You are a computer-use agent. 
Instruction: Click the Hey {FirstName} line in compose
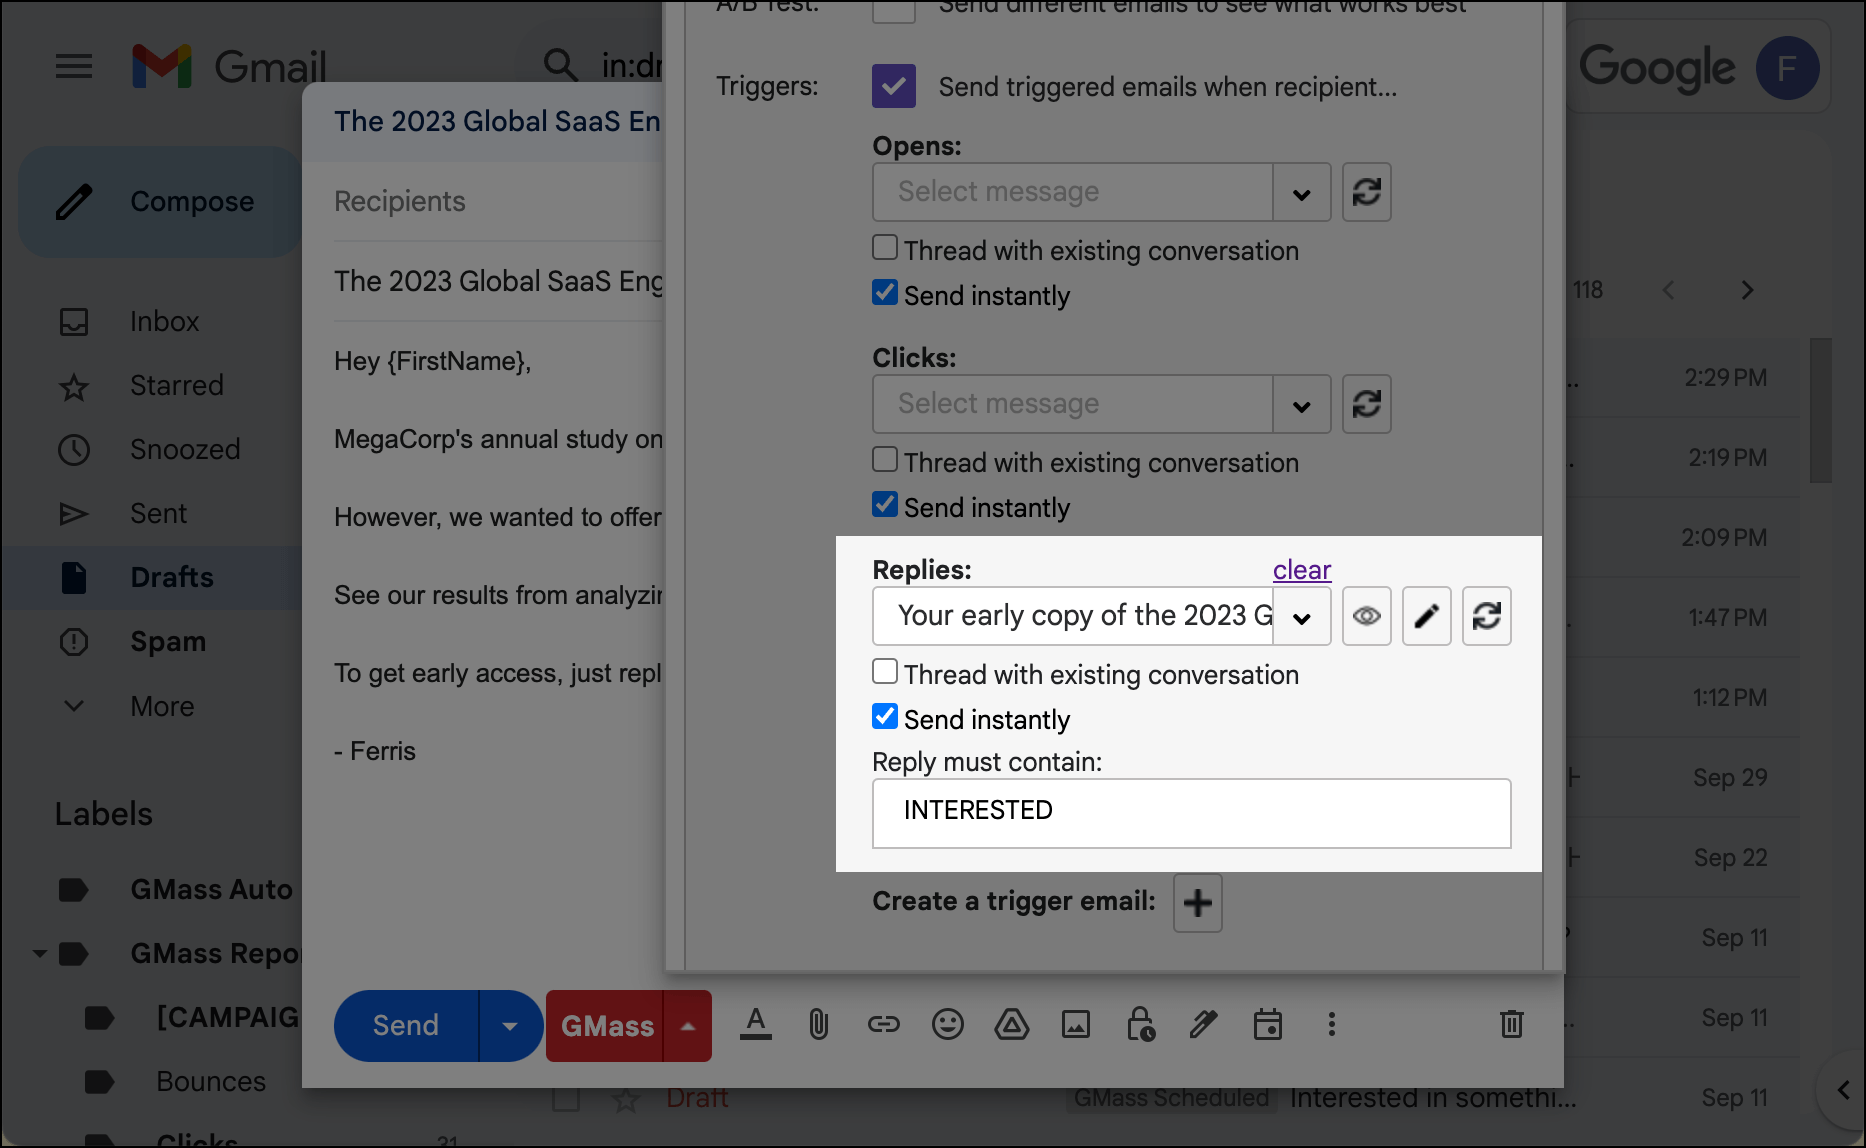(x=433, y=361)
